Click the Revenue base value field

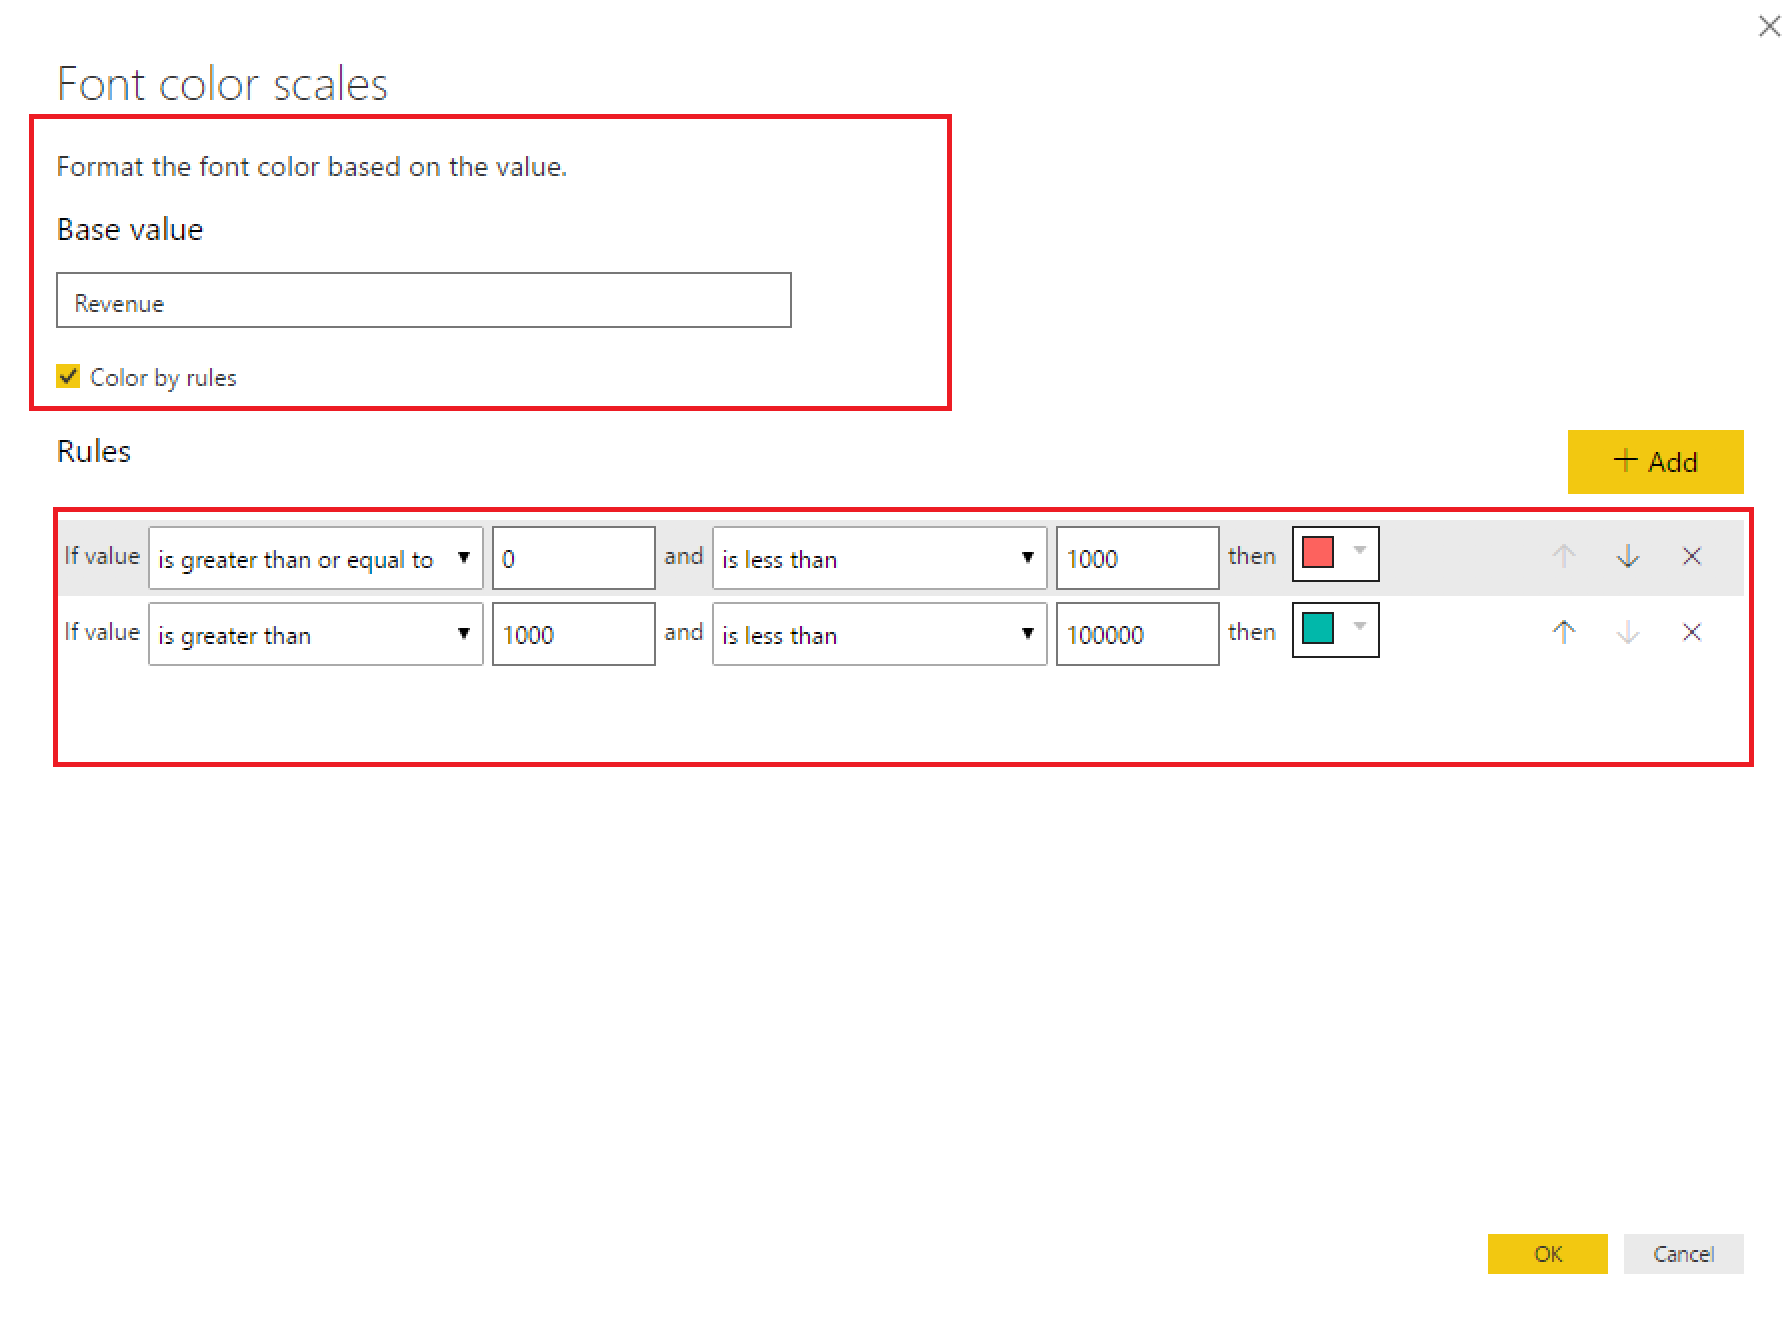click(423, 301)
